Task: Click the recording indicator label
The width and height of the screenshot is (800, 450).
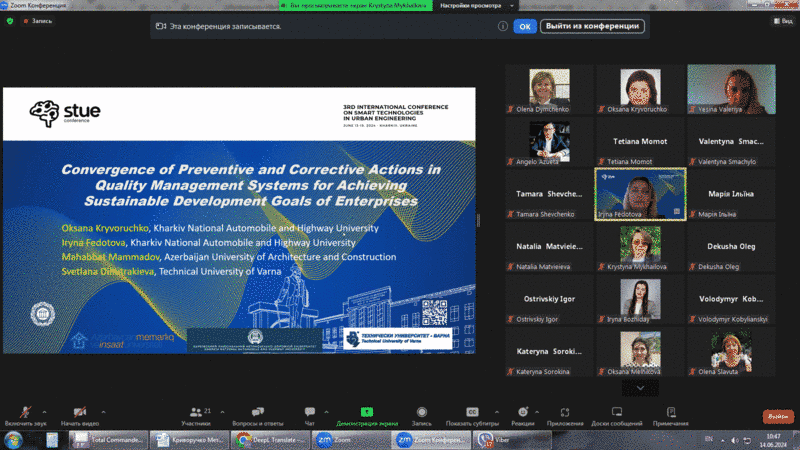Action: pos(38,21)
